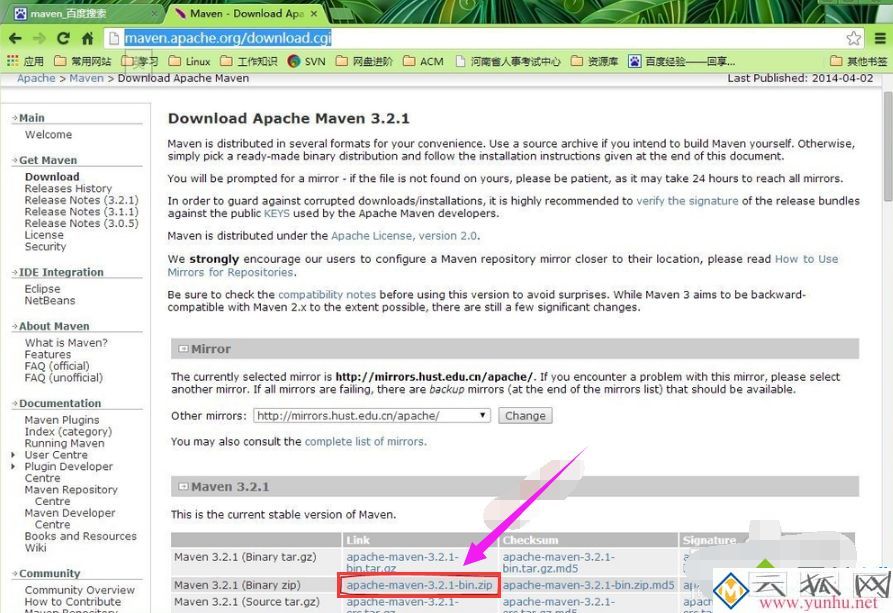893x613 pixels.
Task: Open the Features sidebar link
Action: coord(48,354)
